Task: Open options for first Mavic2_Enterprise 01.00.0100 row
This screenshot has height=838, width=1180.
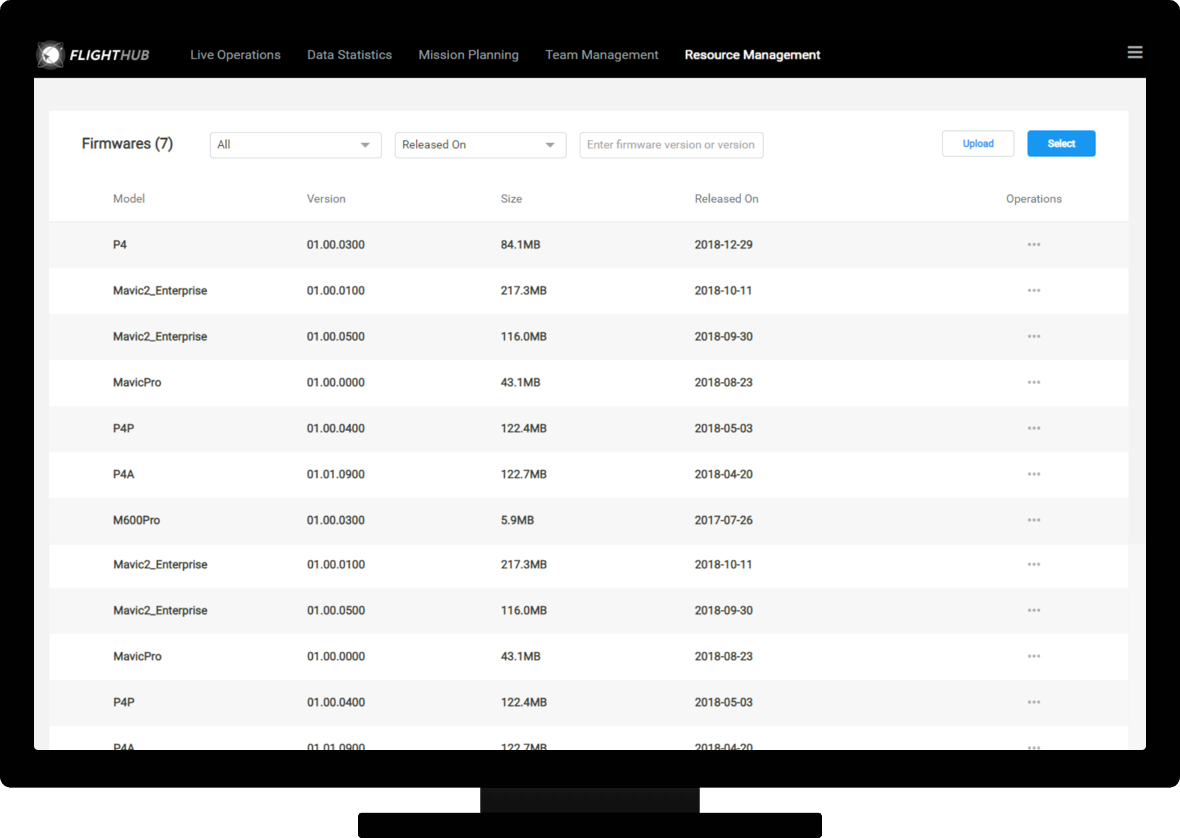Action: click(x=1033, y=291)
